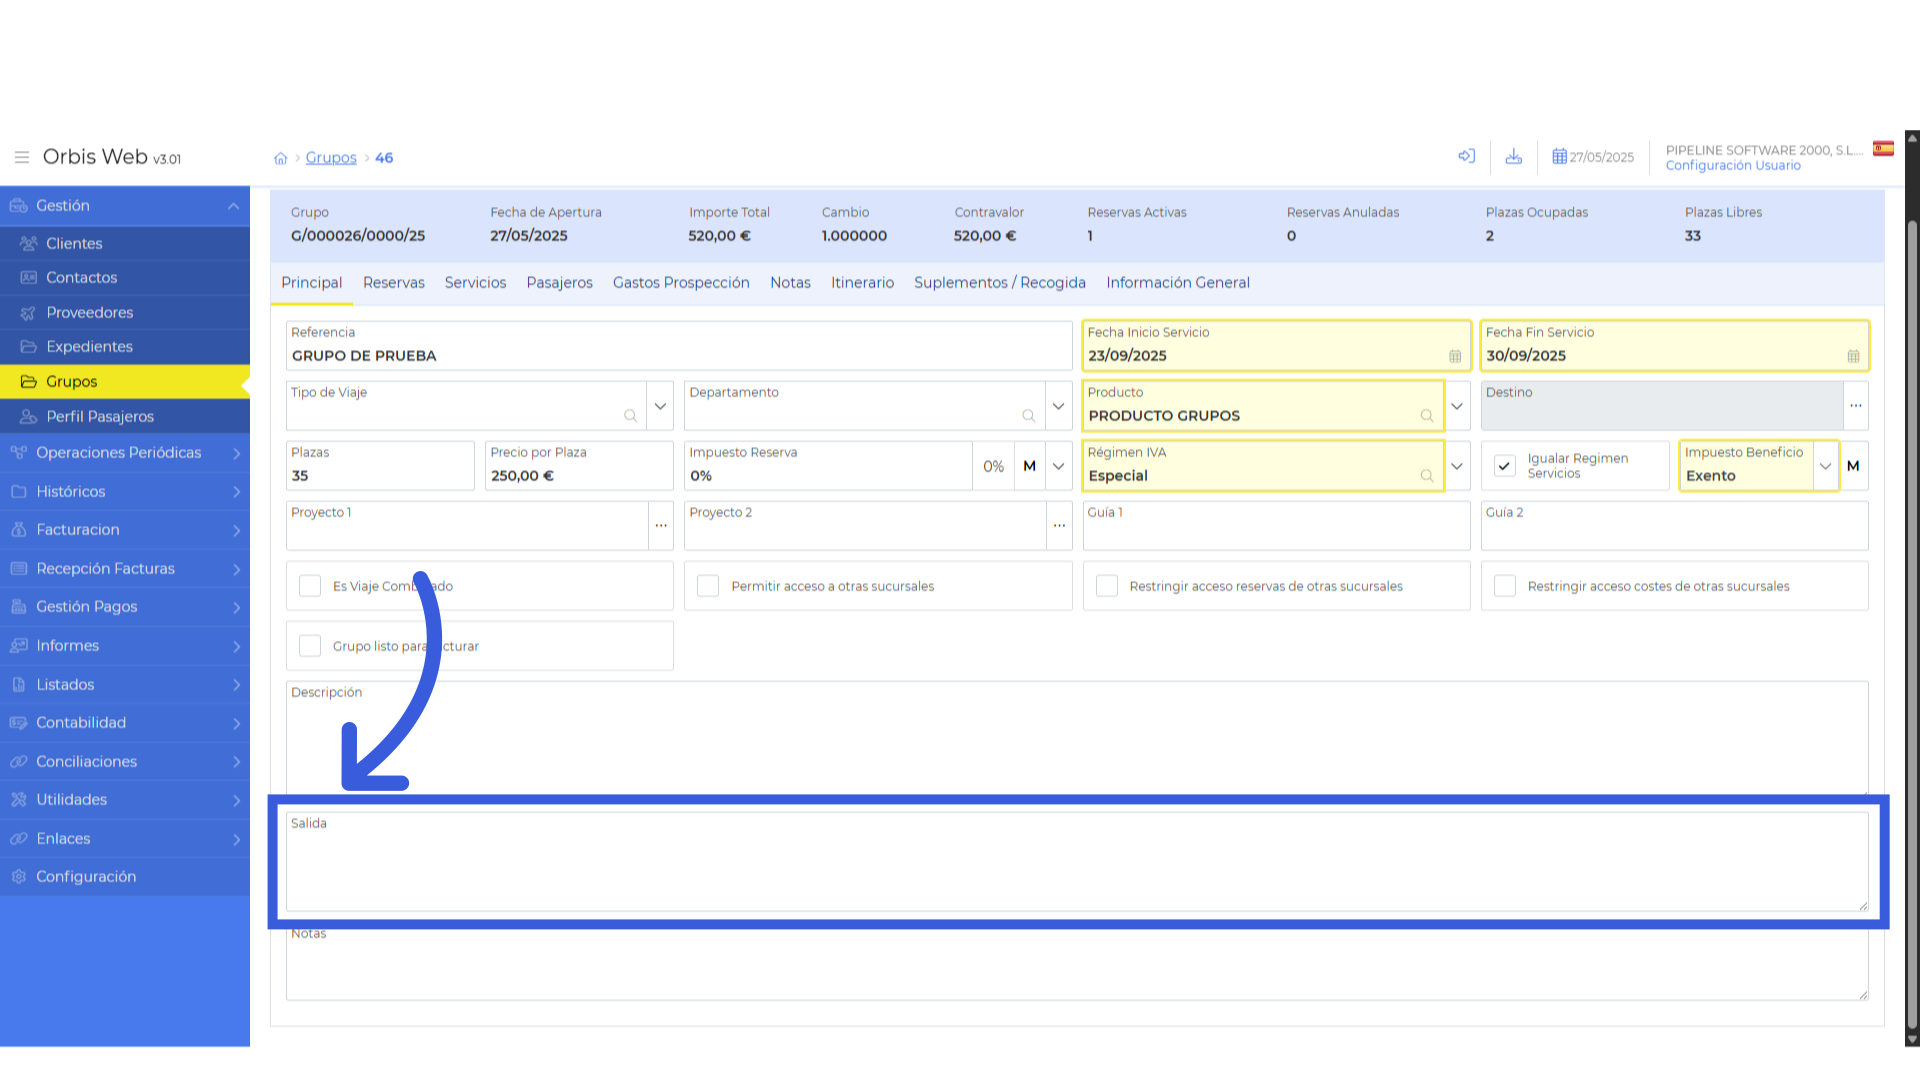Expand Operaciones Periódicas sidebar section
Screen dimensions: 1920x1080
coord(125,452)
